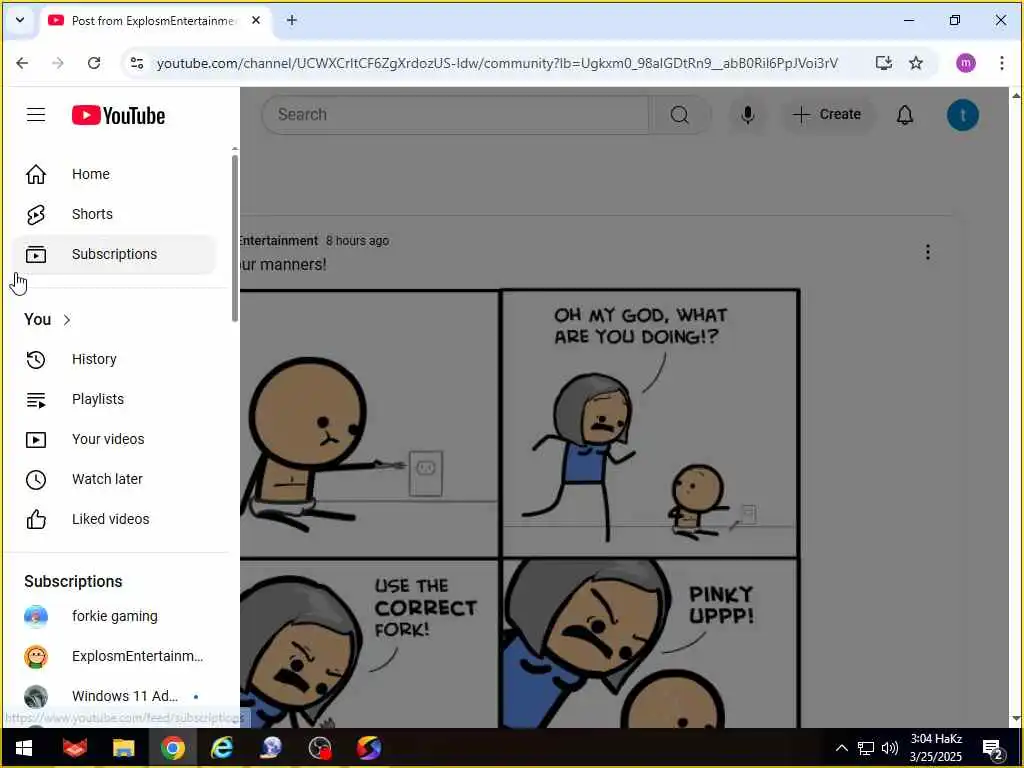Open Chrome profile avatar
Image resolution: width=1024 pixels, height=768 pixels.
tap(965, 63)
